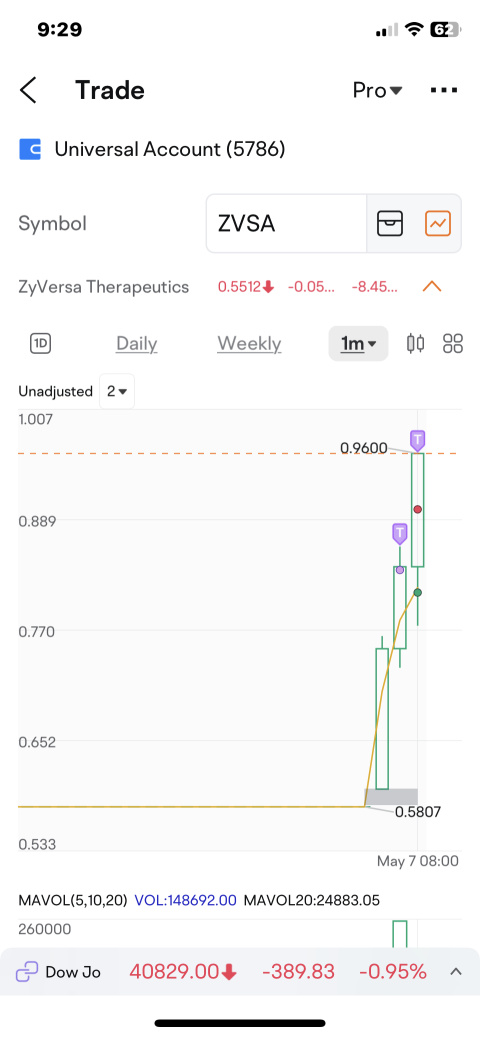This screenshot has width=480, height=1039.
Task: Open the three-dot more options menu
Action: pos(444,91)
